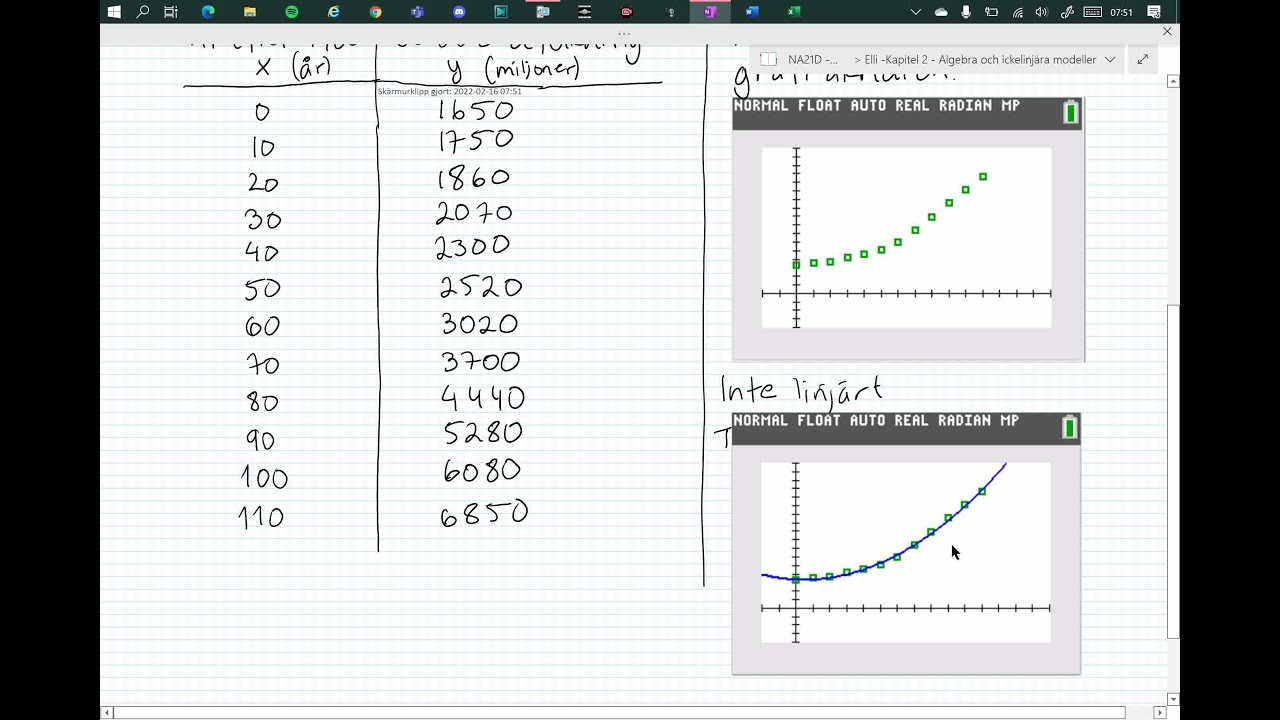Open the teal play-arrow app on taskbar
Image resolution: width=1280 pixels, height=720 pixels.
(501, 12)
